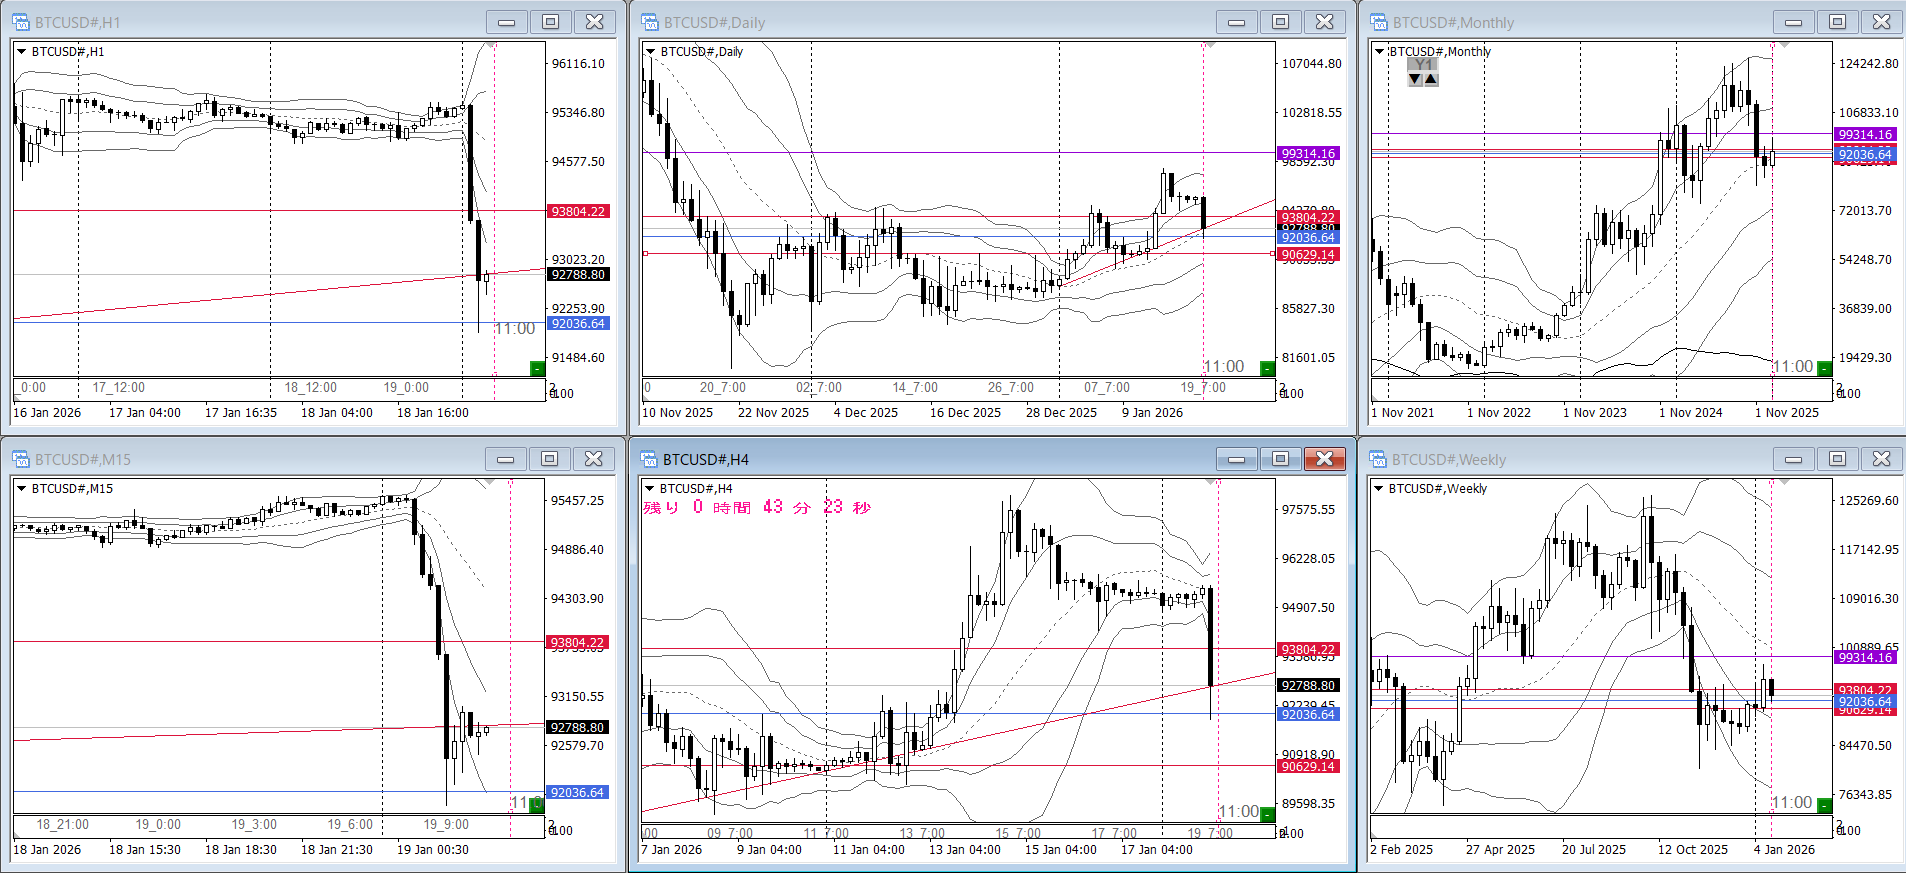Image resolution: width=1906 pixels, height=873 pixels.
Task: Click the BTCUSD#,Weekly window title bar icon
Action: pyautogui.click(x=1379, y=459)
